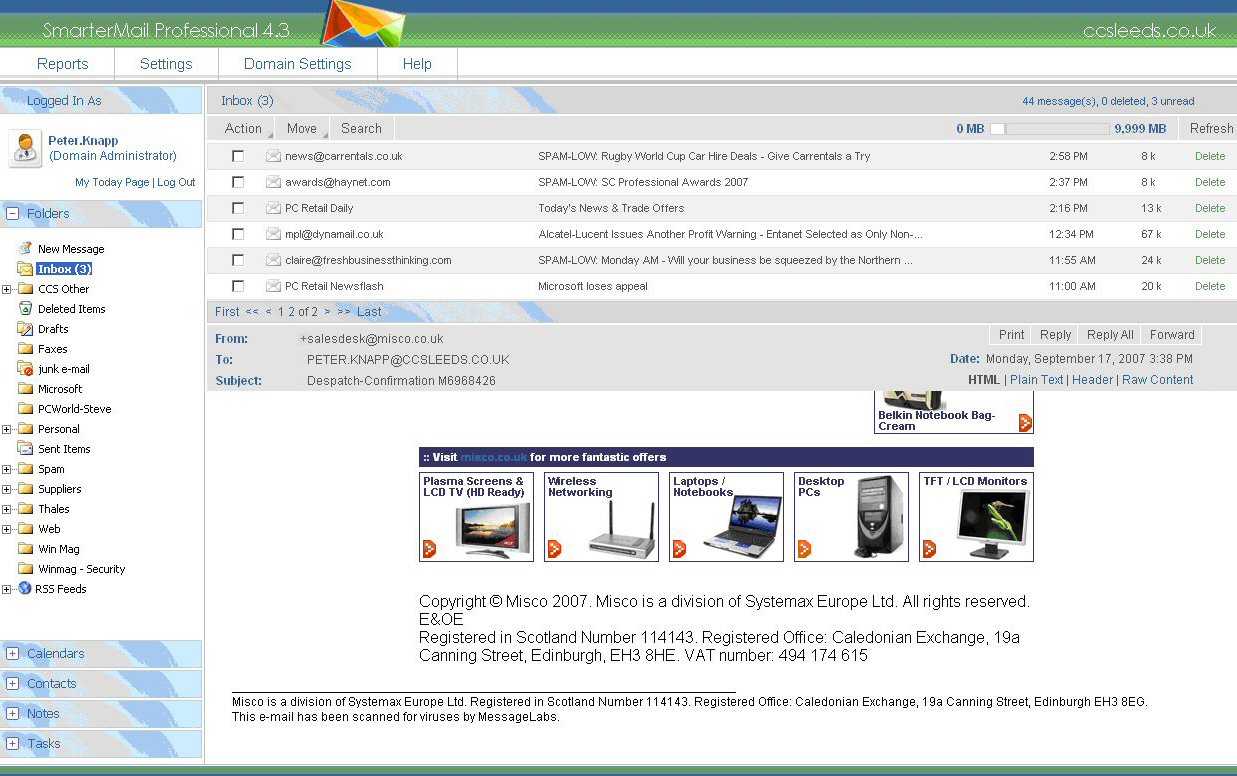This screenshot has height=776, width=1237.
Task: Open the Settings menu
Action: 166,64
